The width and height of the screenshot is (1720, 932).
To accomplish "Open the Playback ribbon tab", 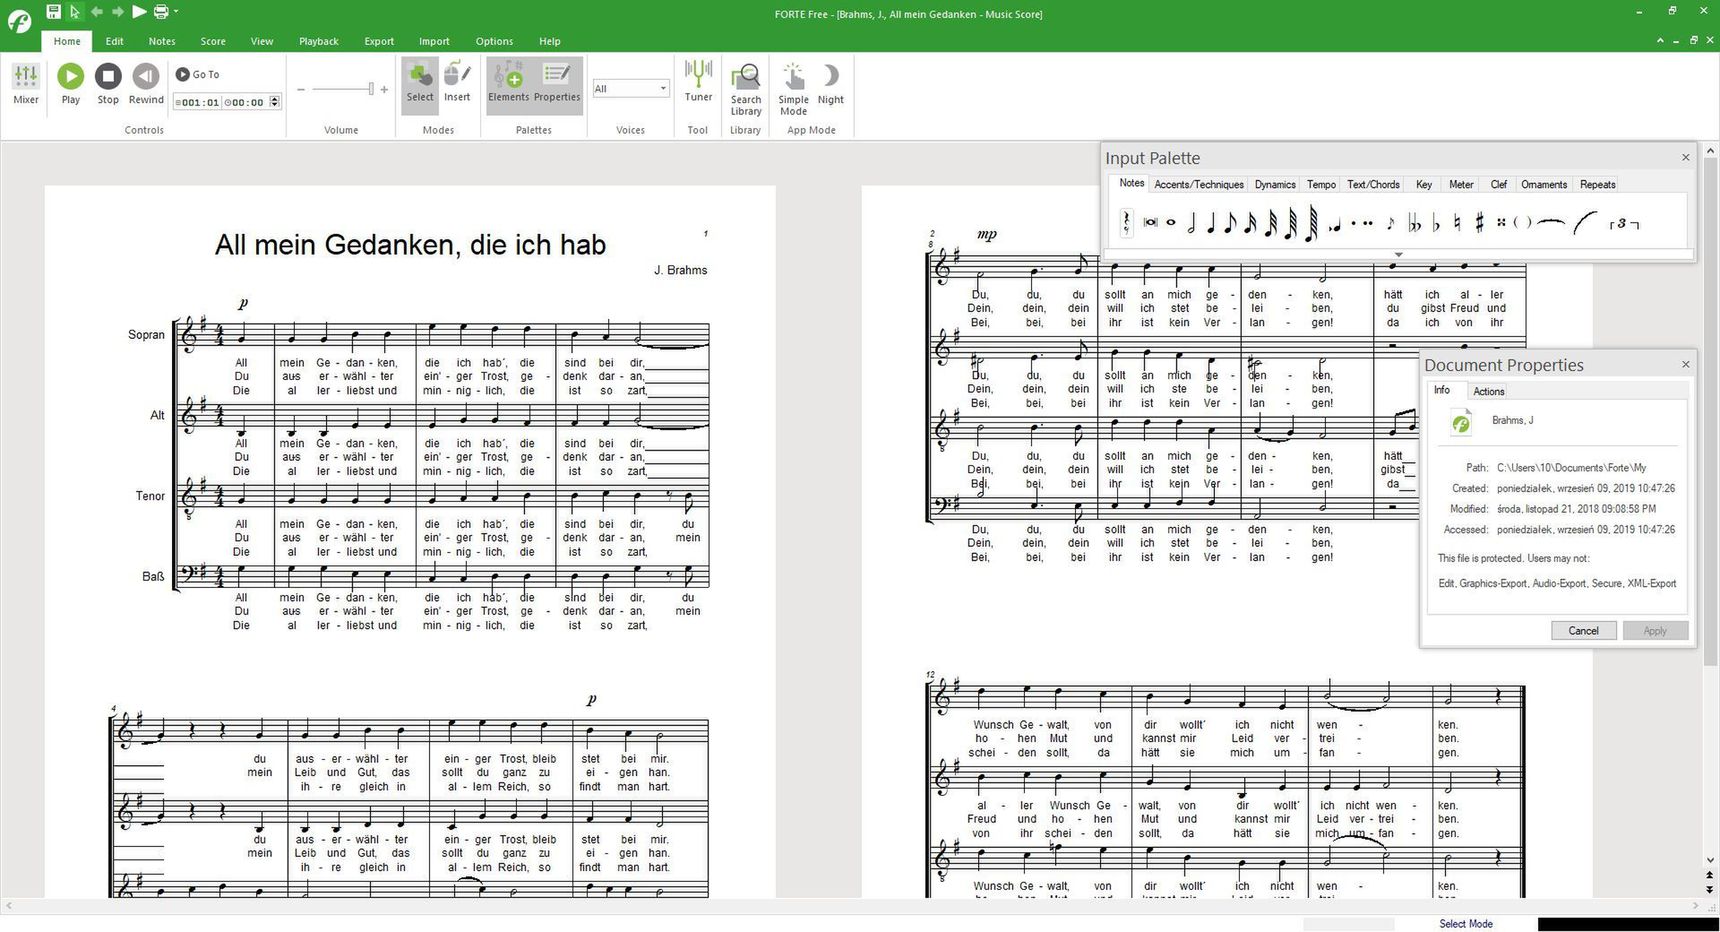I will coord(319,41).
